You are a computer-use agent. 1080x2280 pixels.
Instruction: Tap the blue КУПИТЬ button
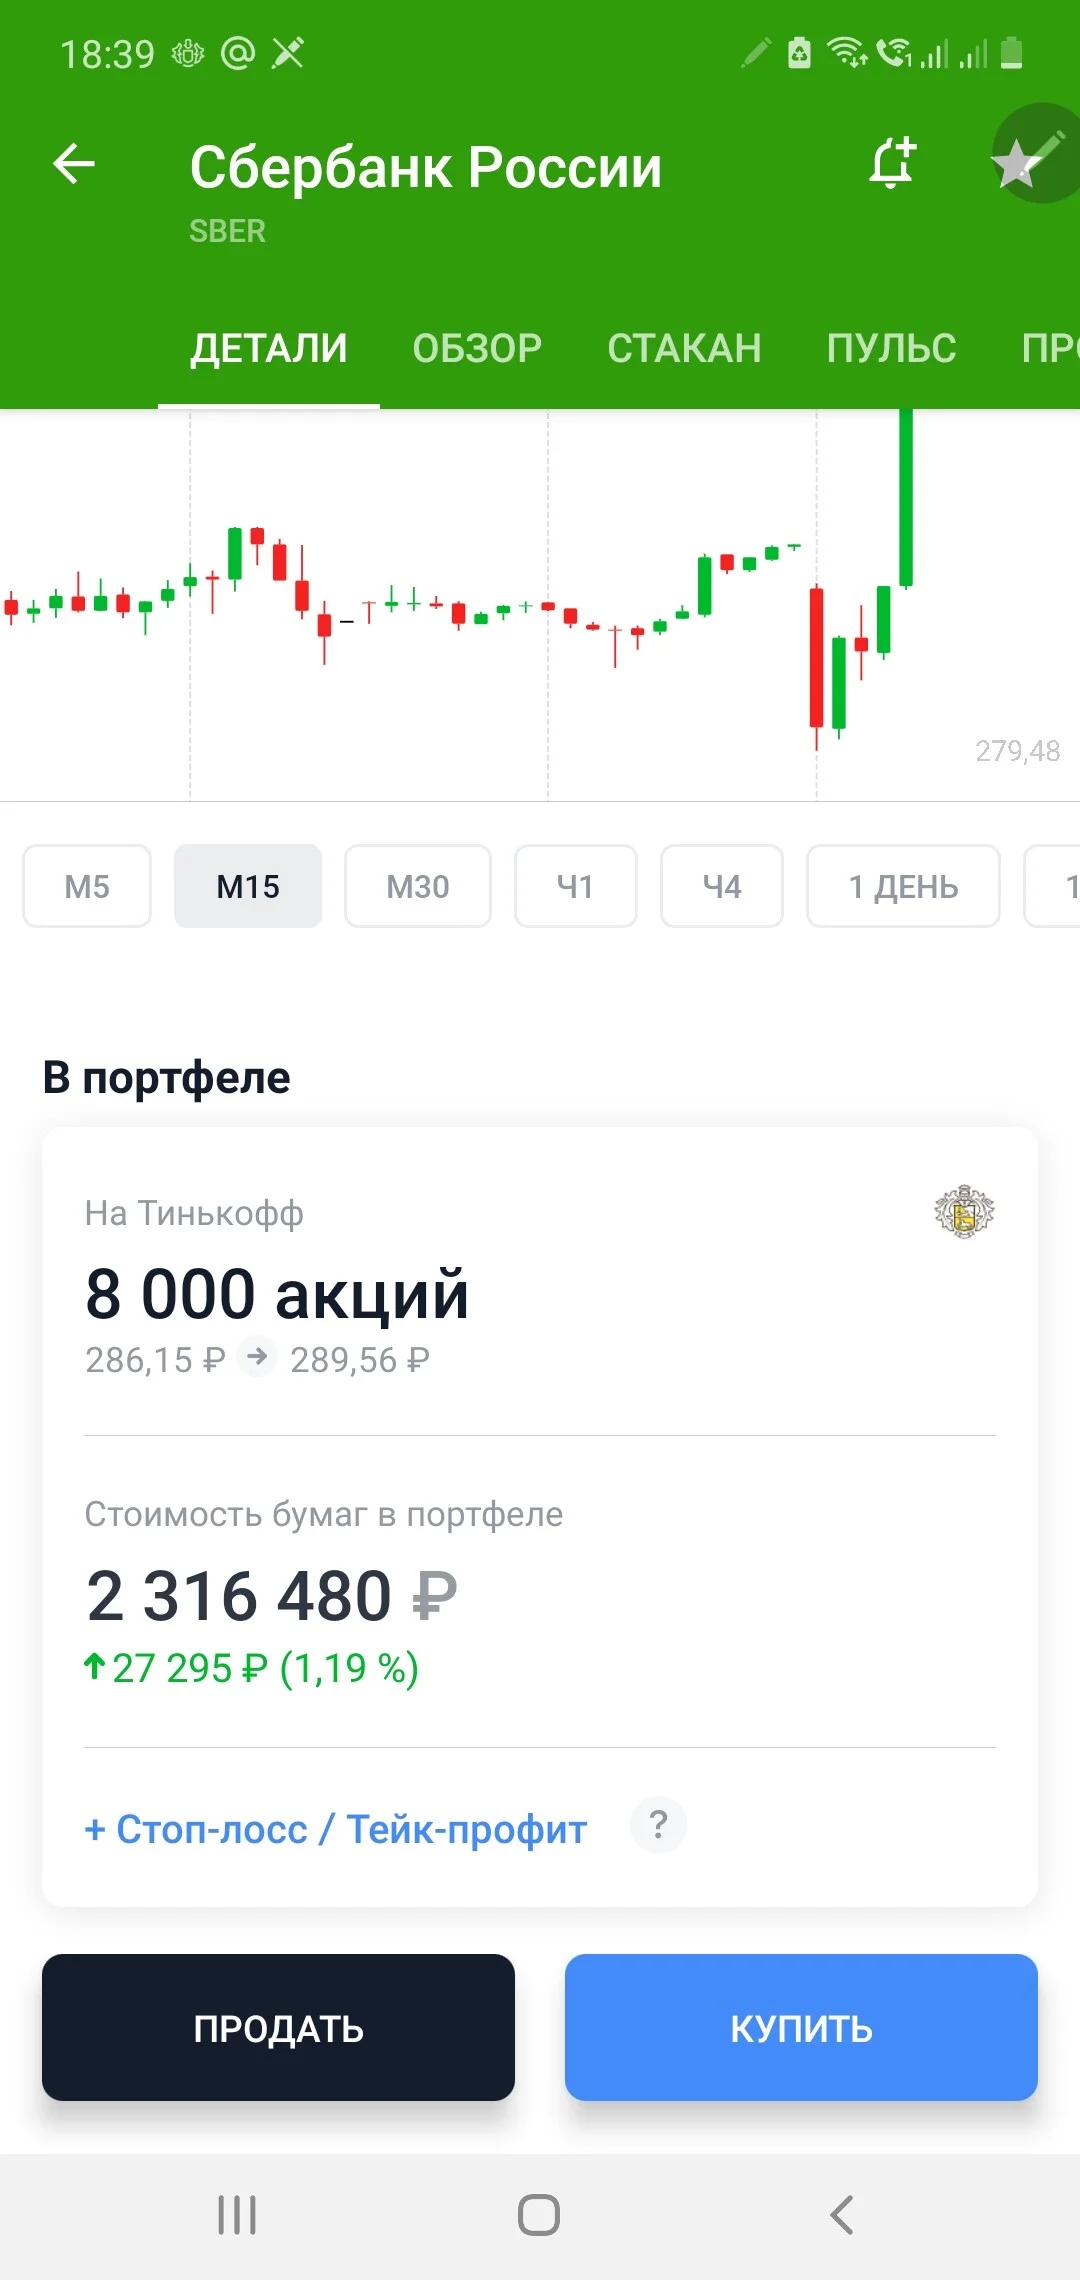tap(801, 2027)
